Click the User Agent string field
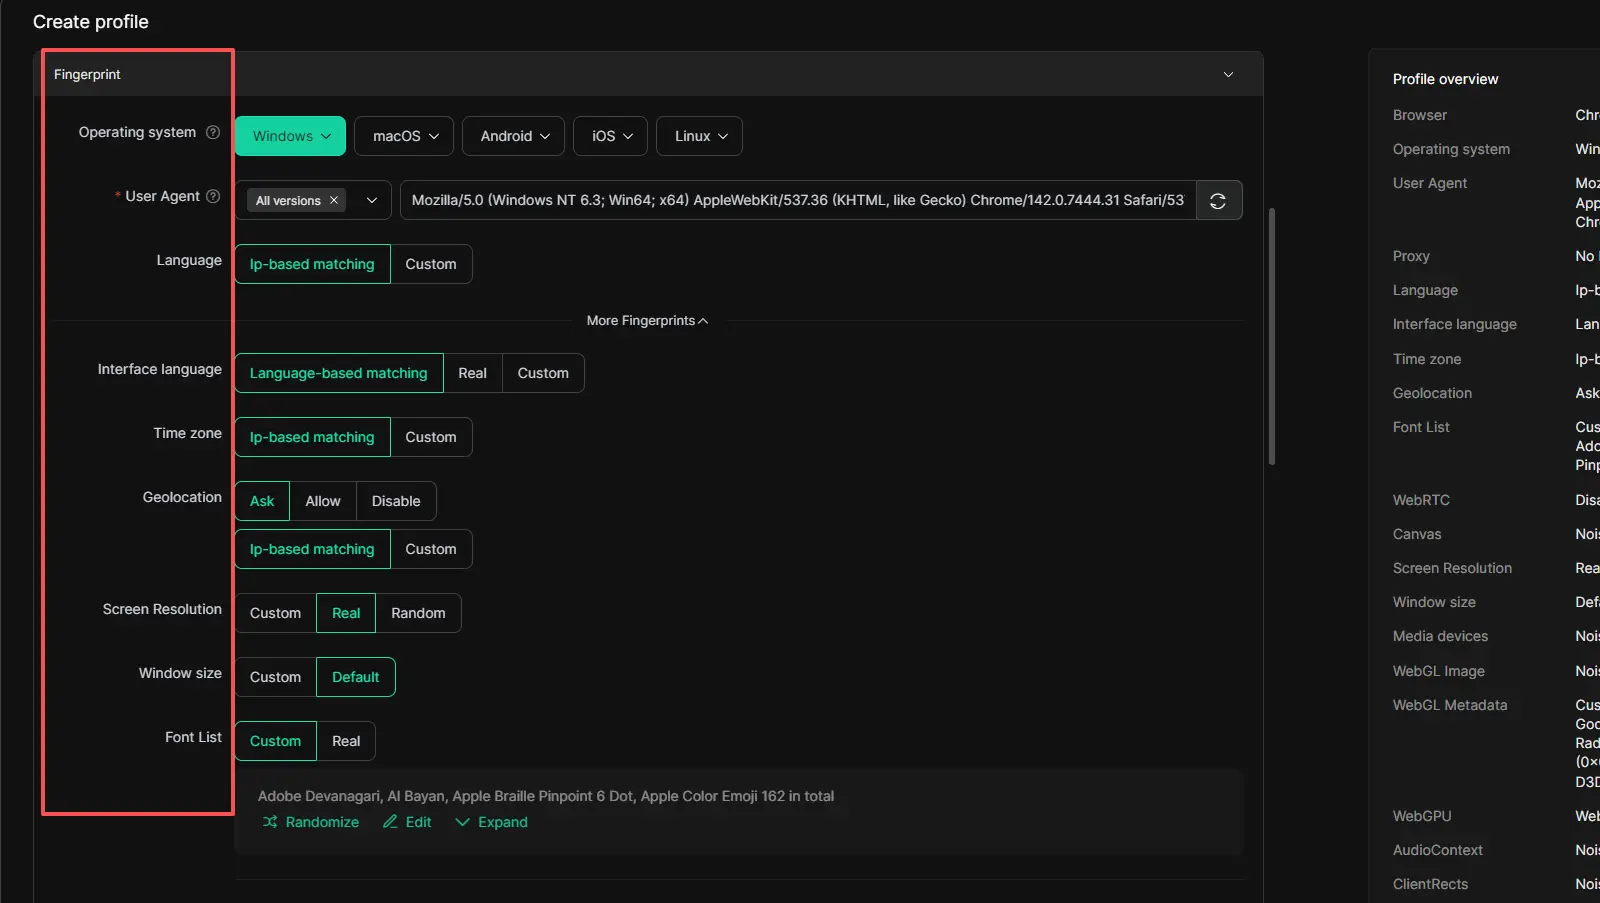This screenshot has height=903, width=1600. [x=797, y=200]
